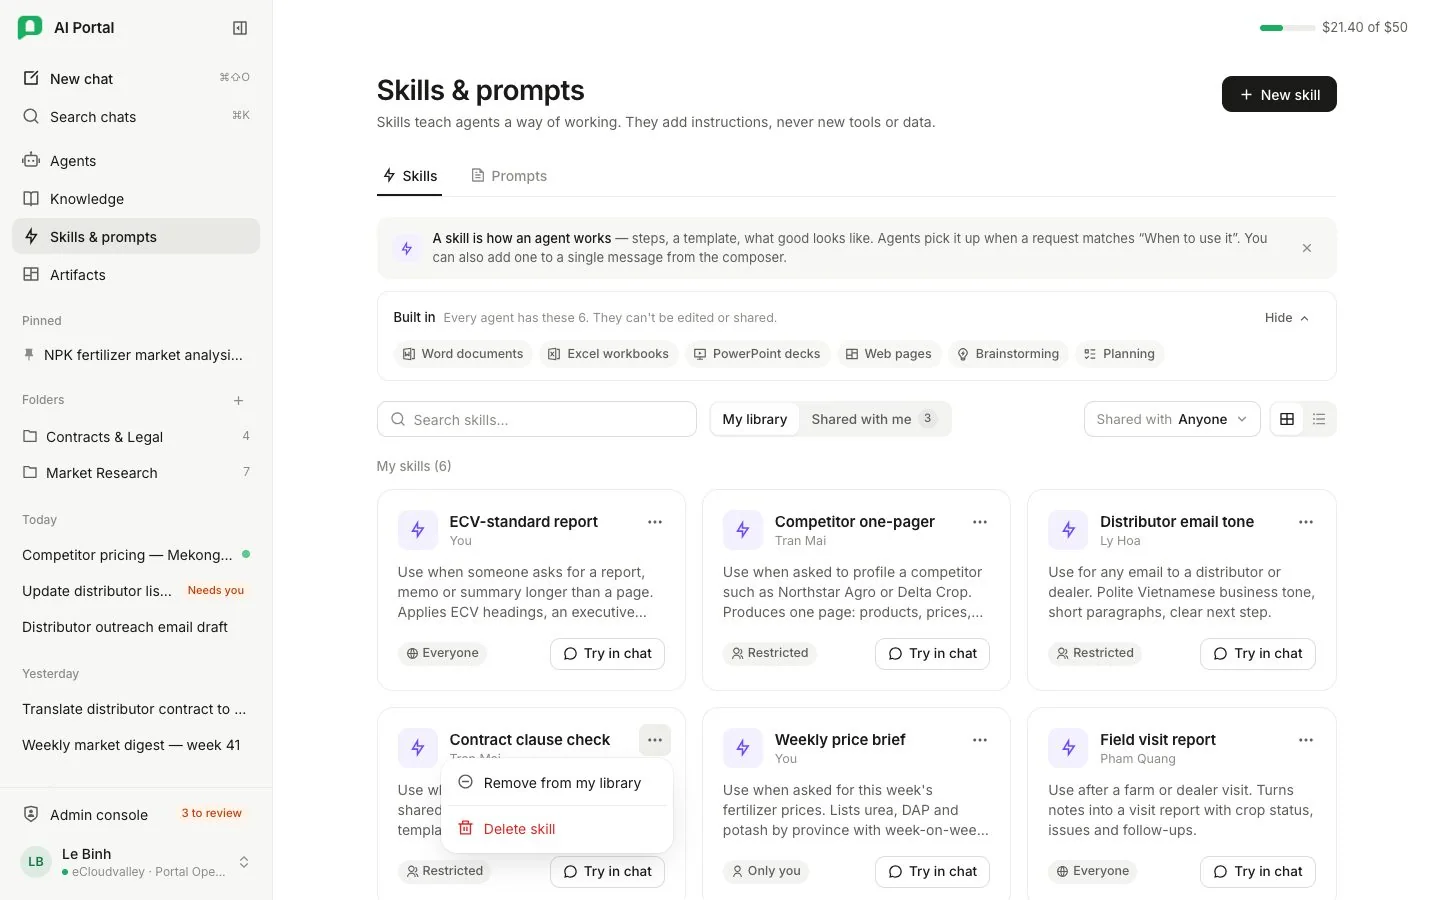Choose Delete skill from menu

[556, 828]
